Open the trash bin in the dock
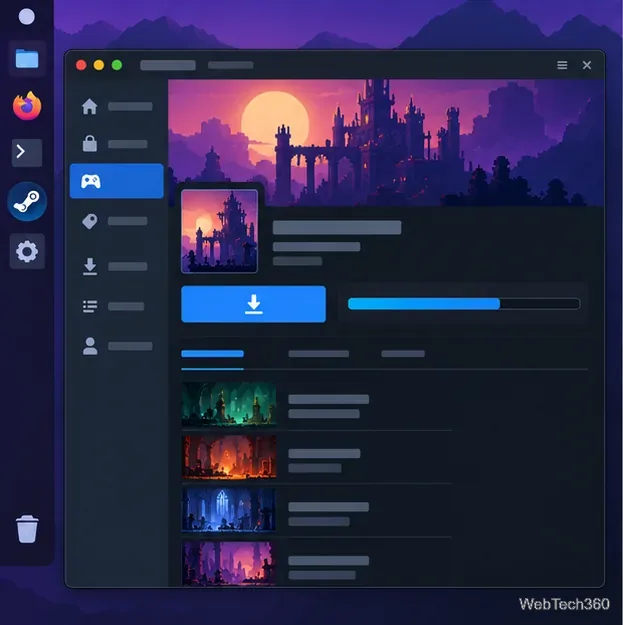The width and height of the screenshot is (623, 625). point(27,529)
